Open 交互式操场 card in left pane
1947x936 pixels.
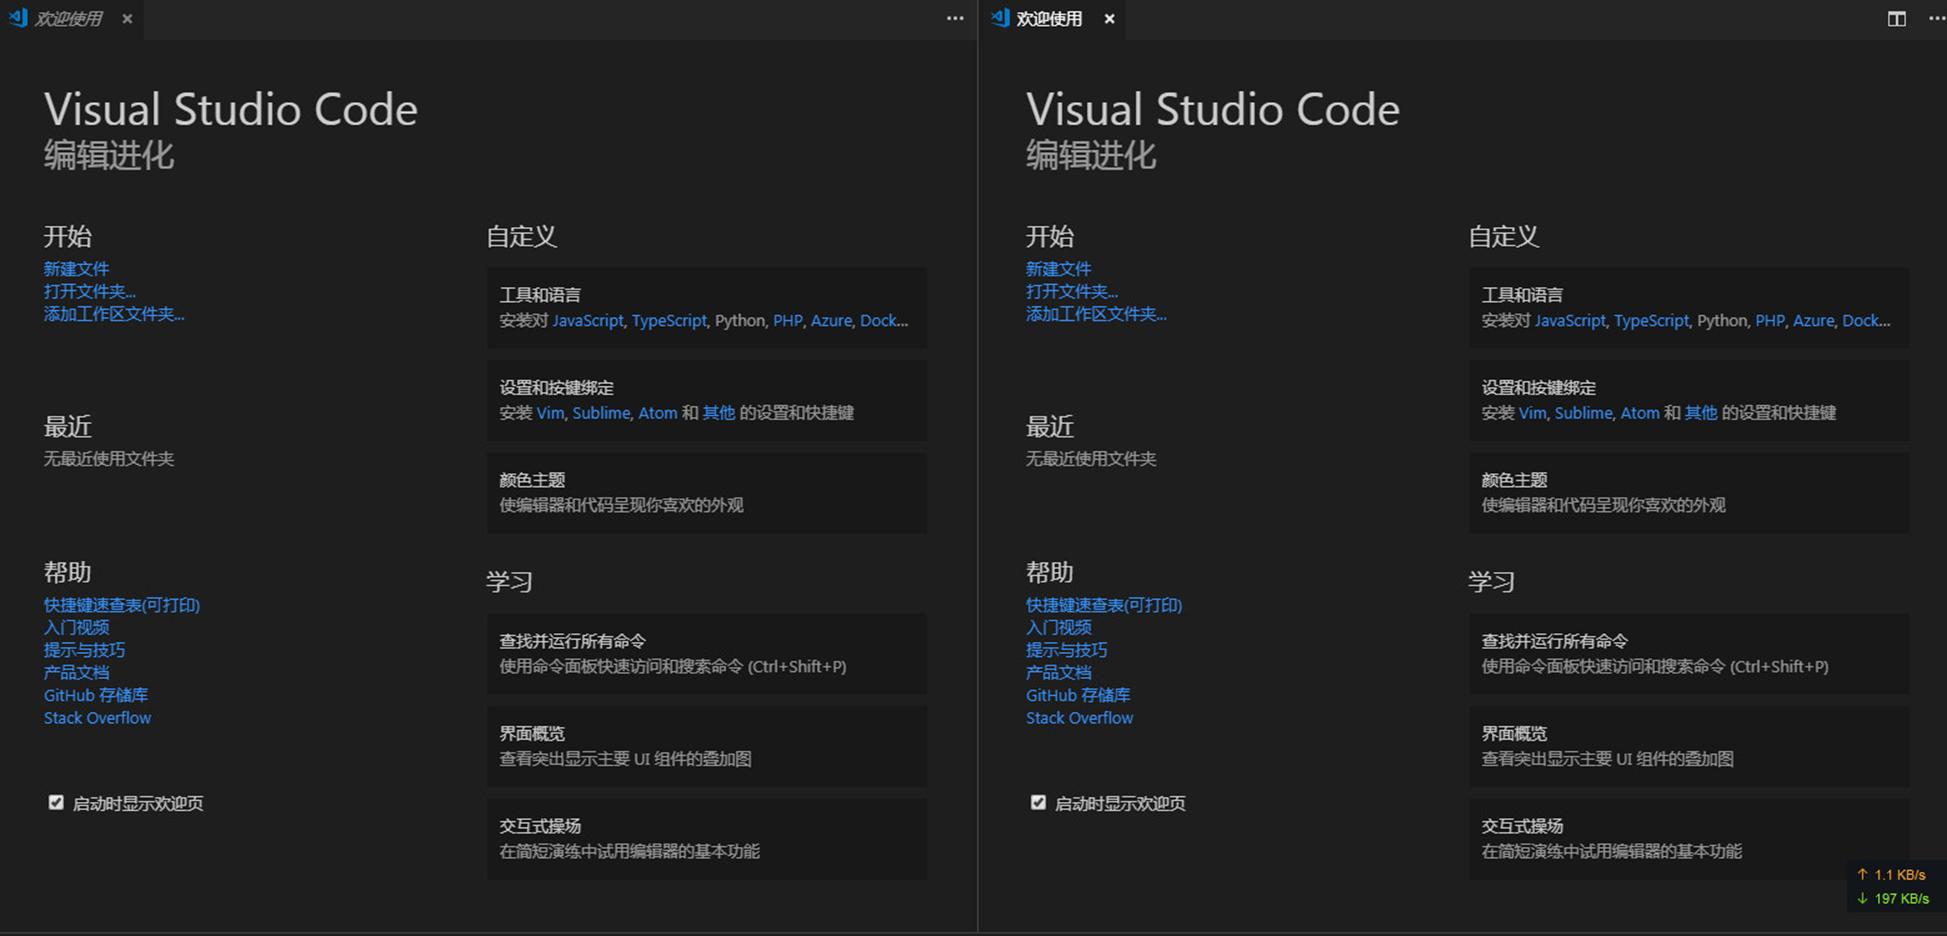706,839
